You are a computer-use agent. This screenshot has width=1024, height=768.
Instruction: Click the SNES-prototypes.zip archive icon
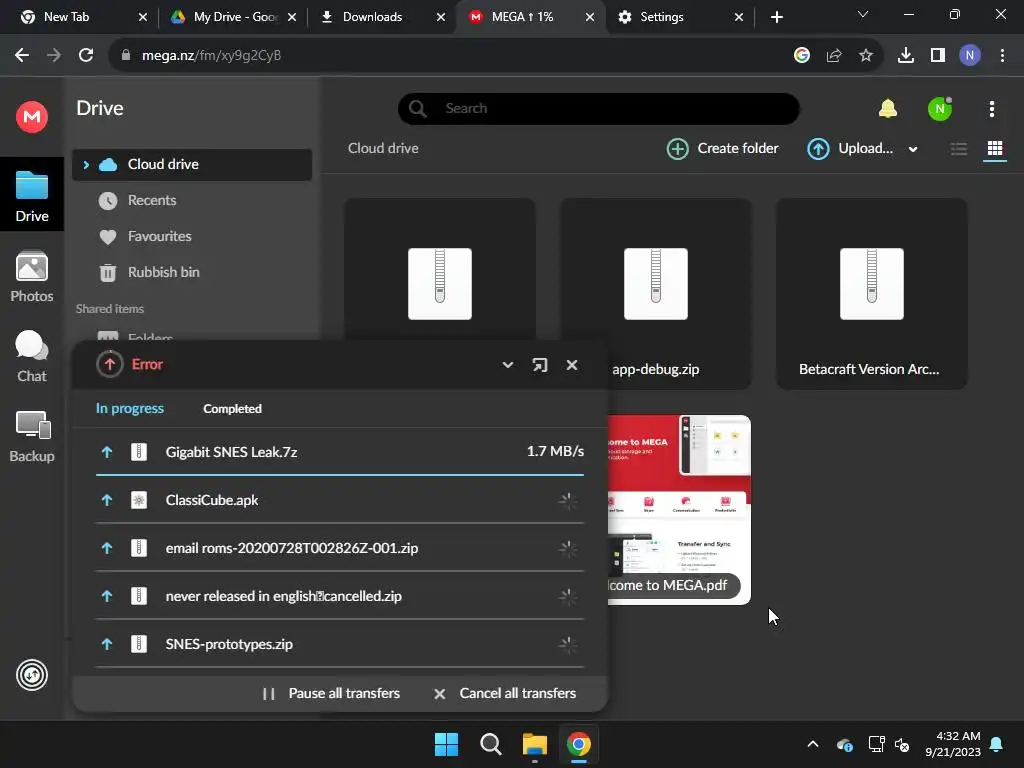[139, 644]
